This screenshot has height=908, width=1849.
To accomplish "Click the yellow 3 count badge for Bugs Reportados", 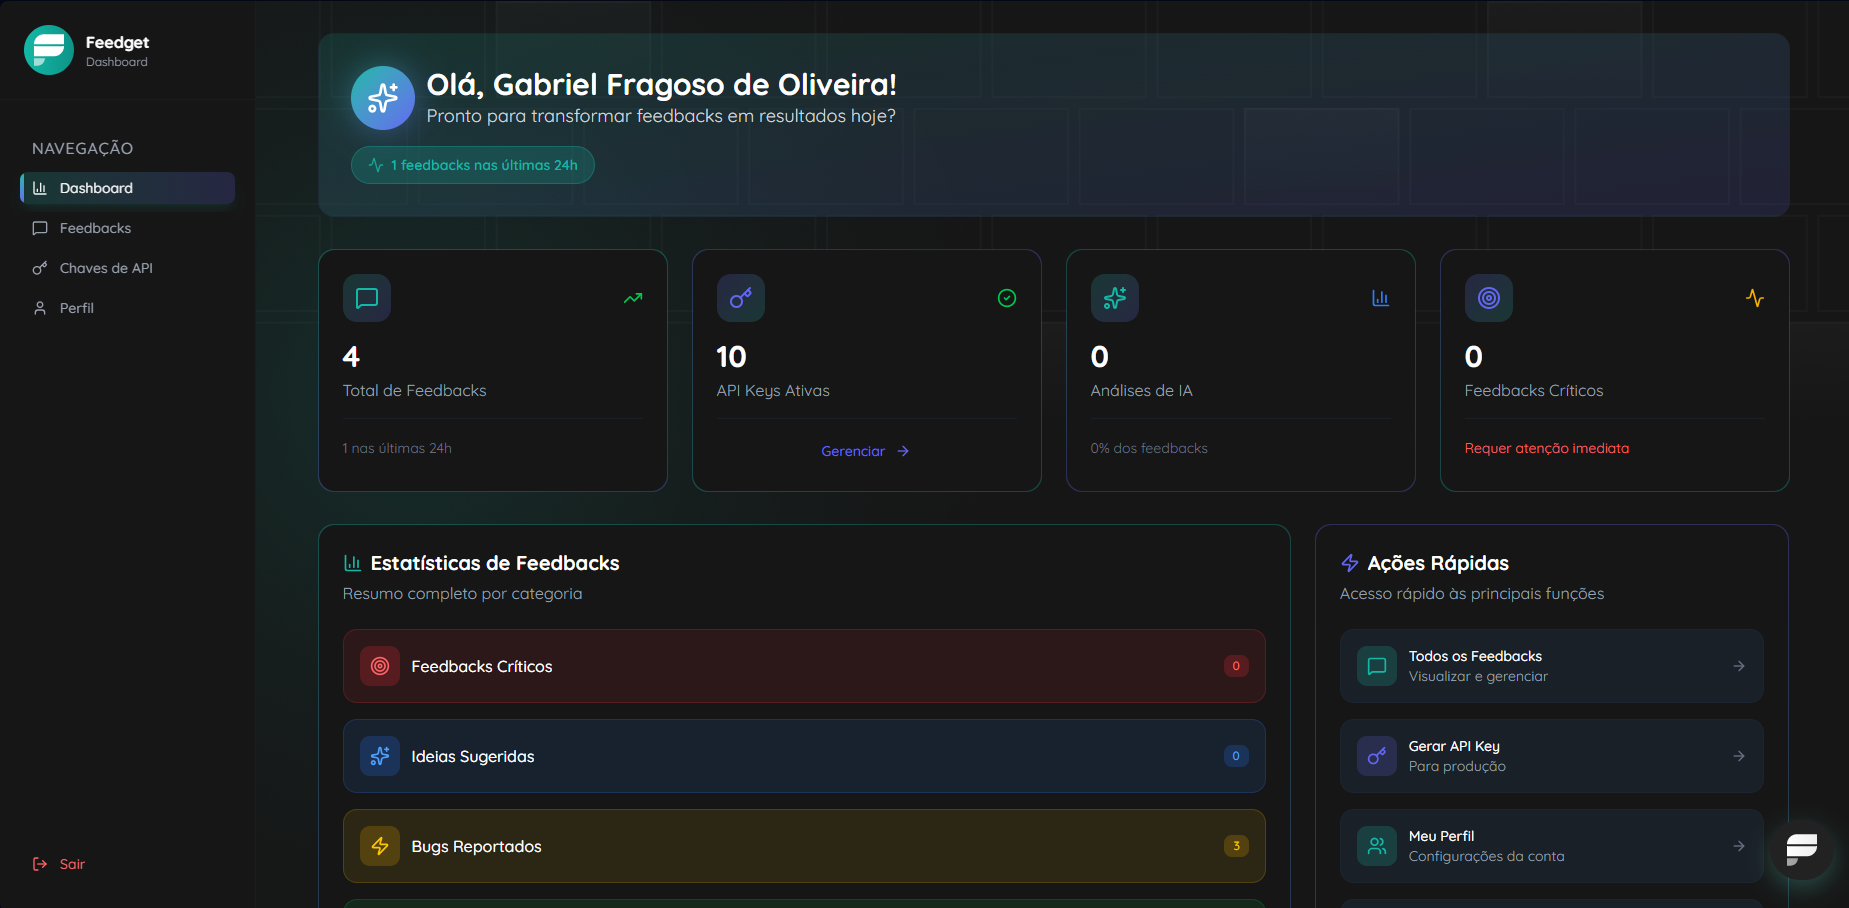I will coord(1236,846).
